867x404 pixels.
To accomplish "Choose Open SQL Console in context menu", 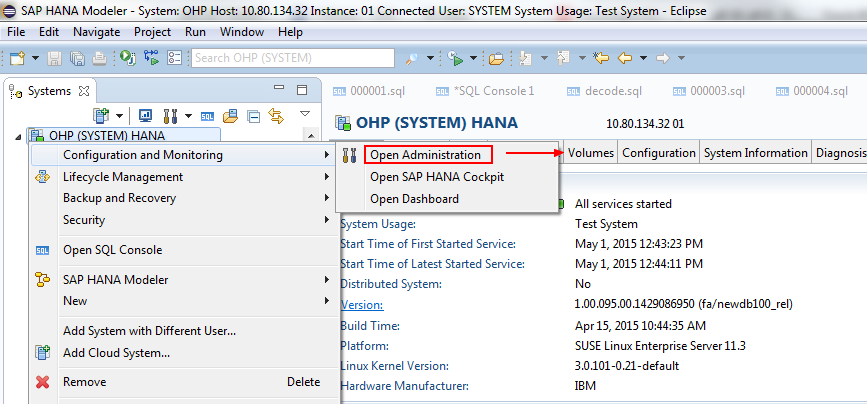I will coord(112,250).
